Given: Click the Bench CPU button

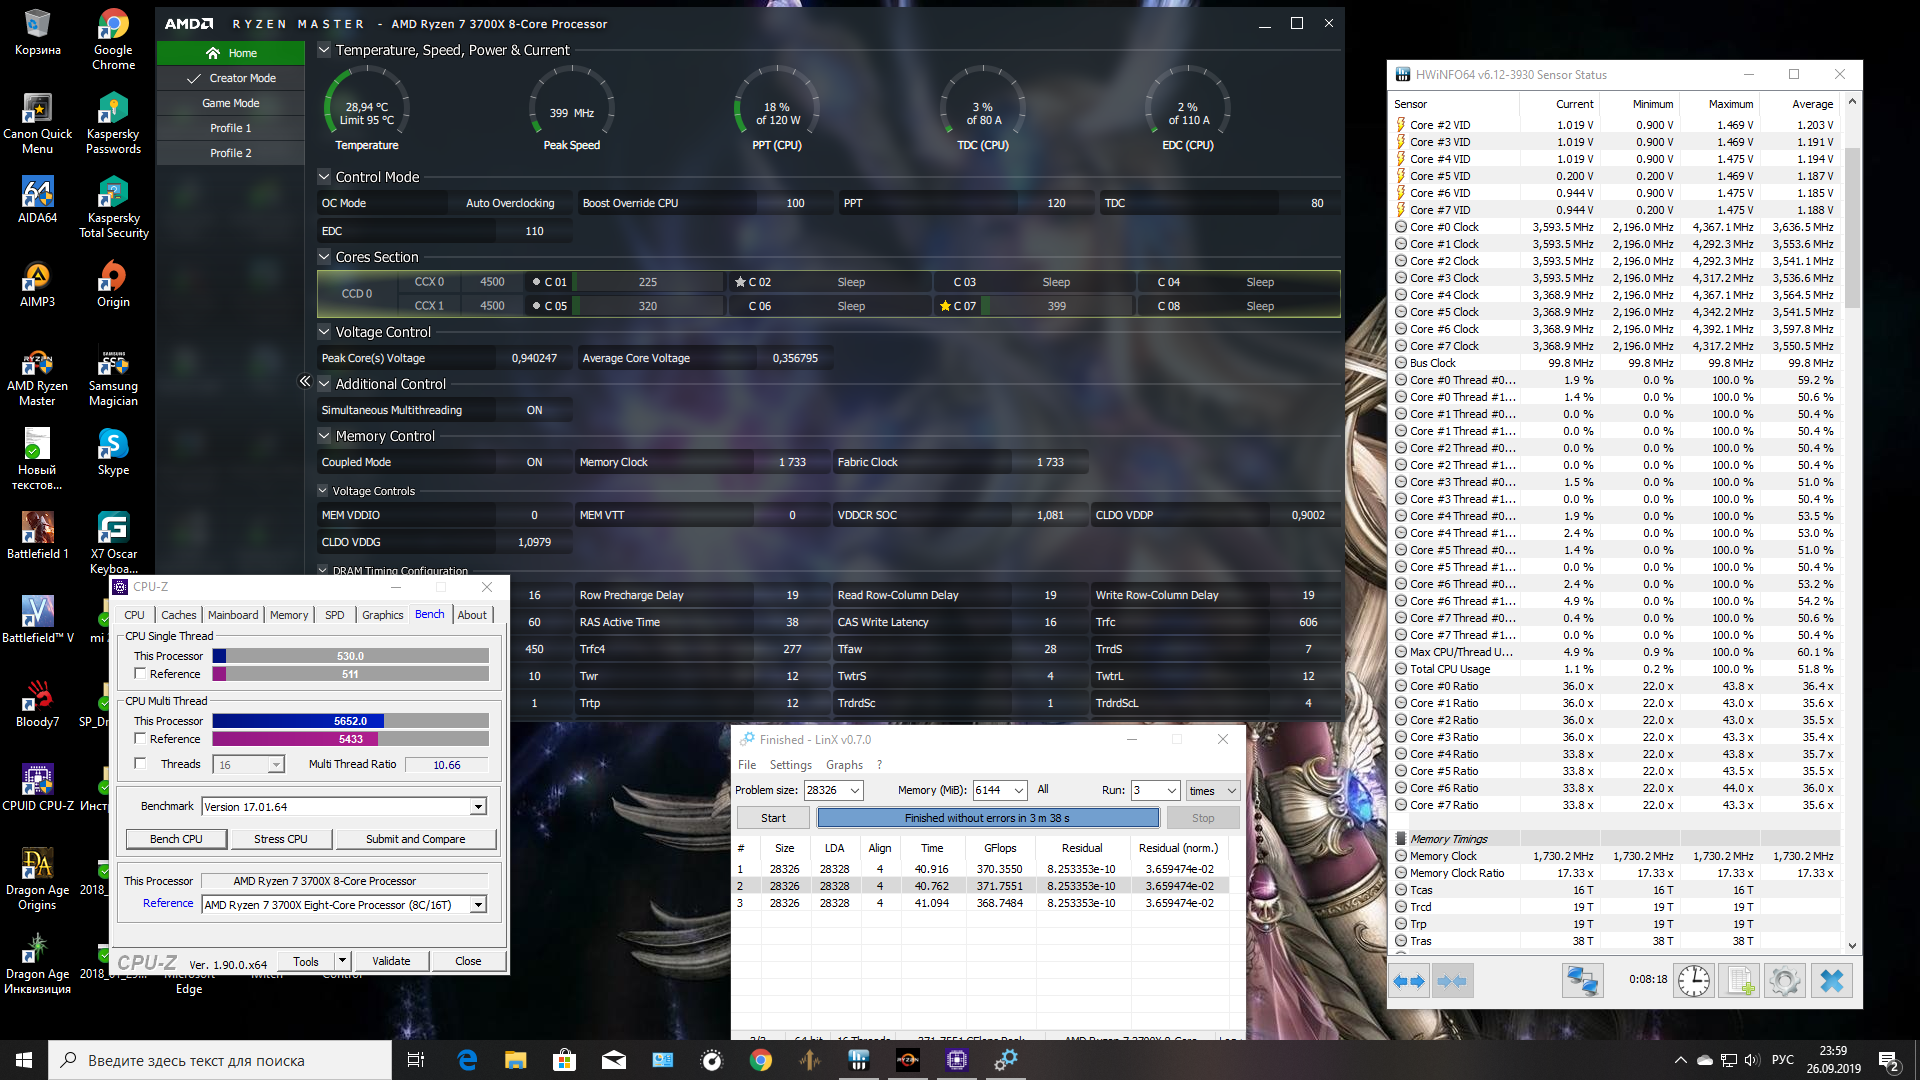Looking at the screenshot, I should pyautogui.click(x=176, y=839).
